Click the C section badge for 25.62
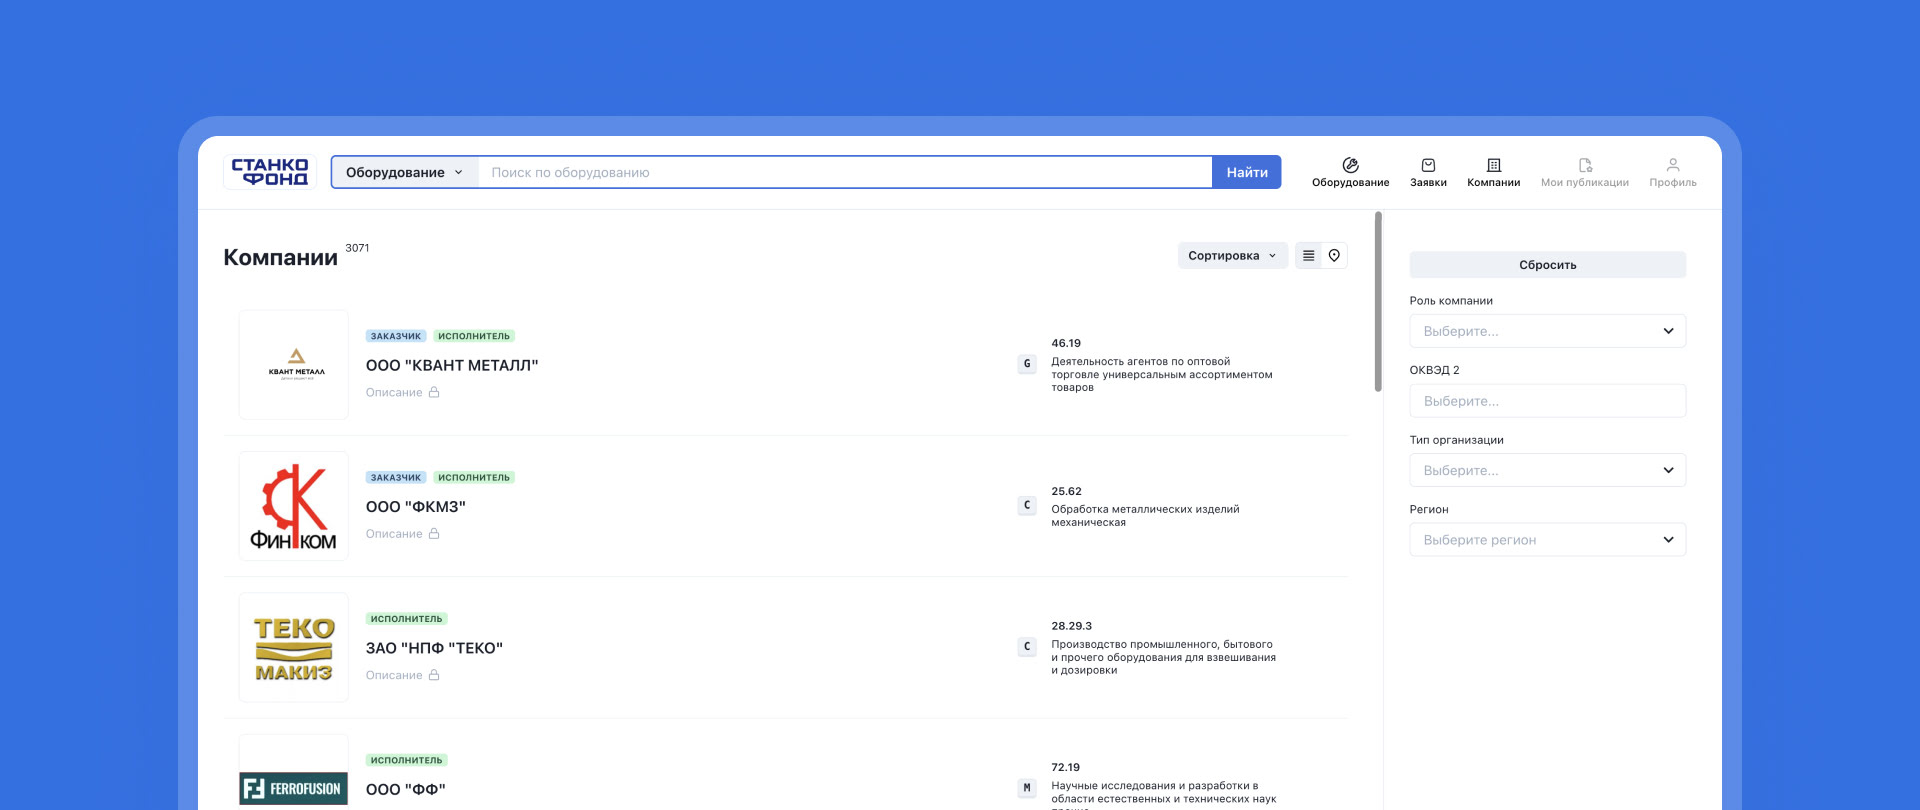1920x810 pixels. click(1027, 505)
